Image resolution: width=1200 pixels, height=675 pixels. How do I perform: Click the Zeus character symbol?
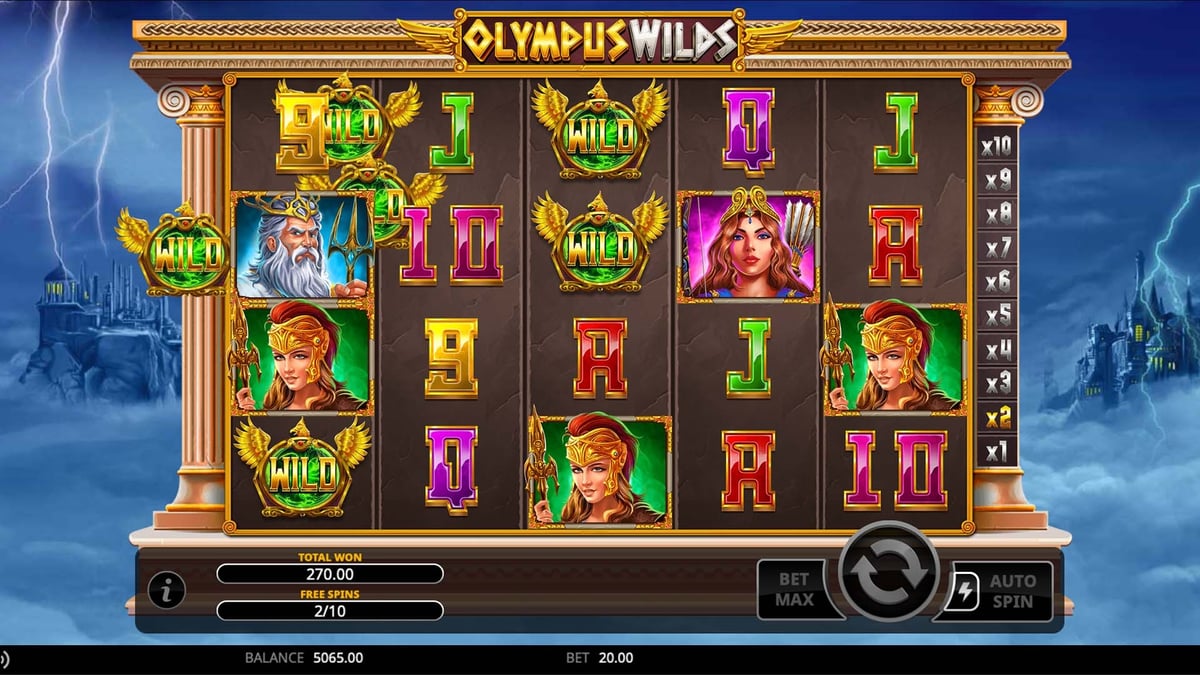tap(303, 245)
